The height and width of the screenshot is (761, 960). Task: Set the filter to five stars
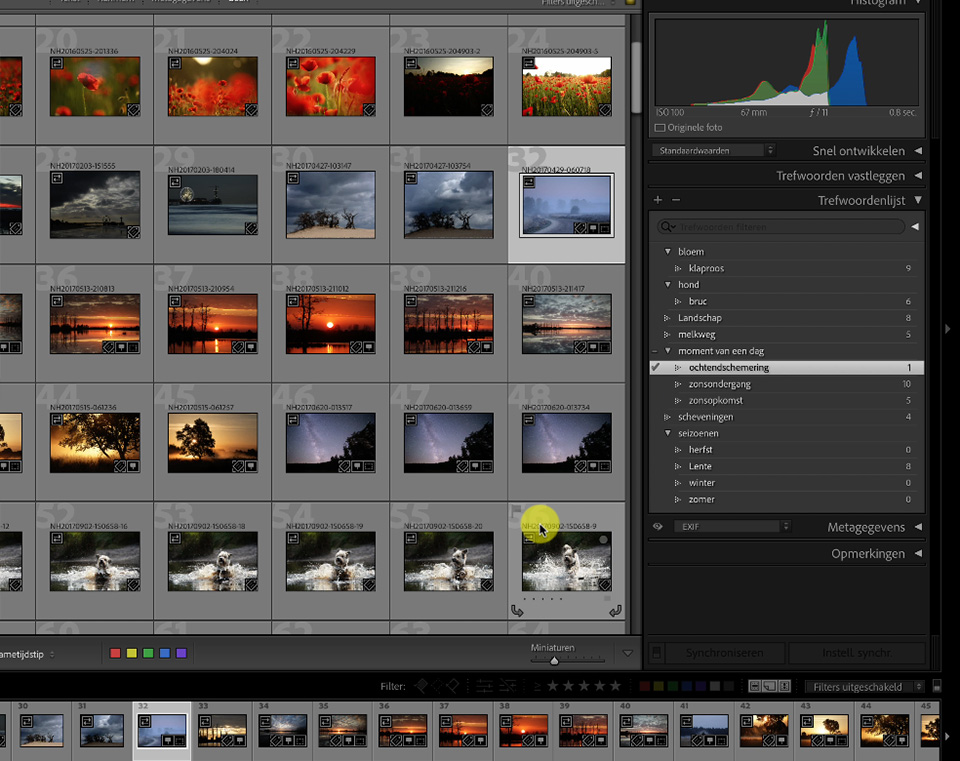click(x=615, y=686)
